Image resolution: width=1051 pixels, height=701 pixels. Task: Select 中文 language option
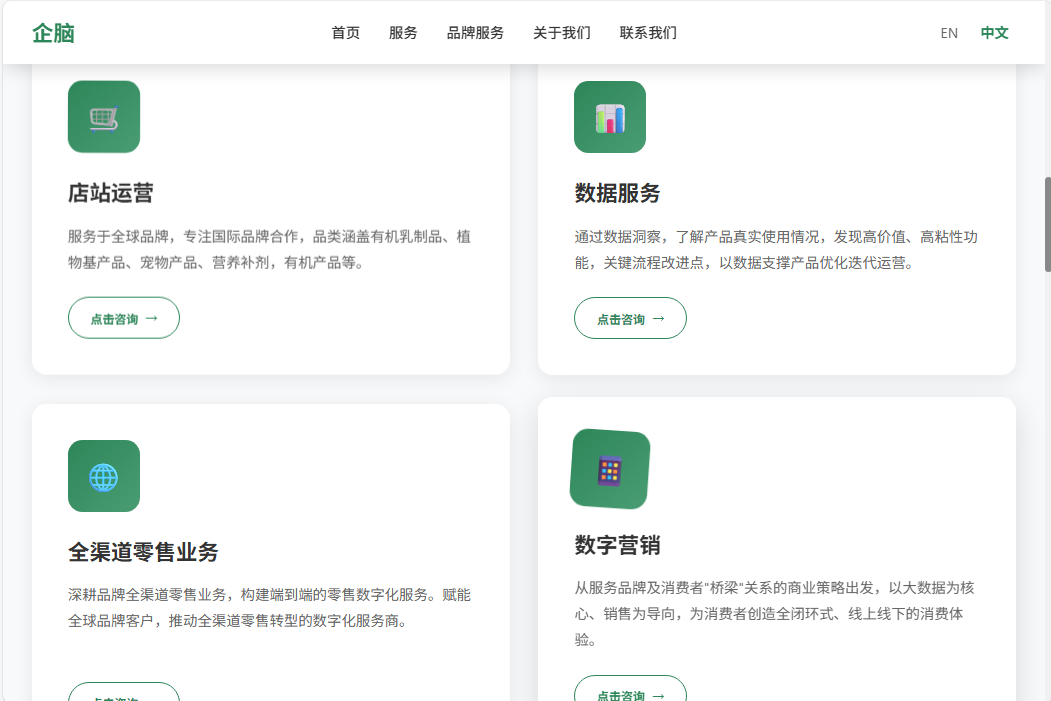coord(994,33)
